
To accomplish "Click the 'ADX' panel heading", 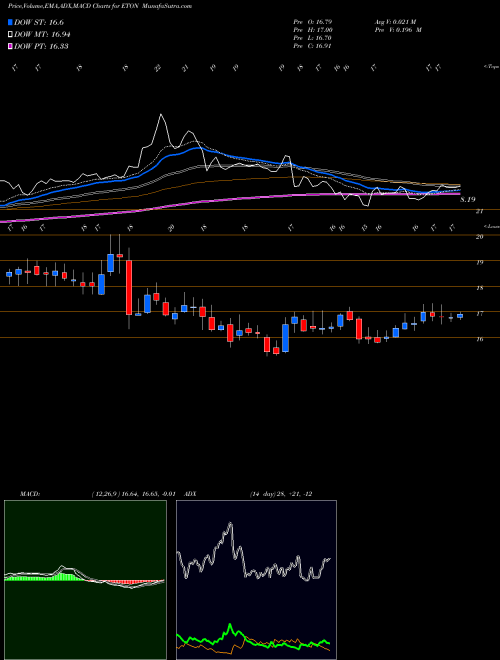I will [190, 494].
